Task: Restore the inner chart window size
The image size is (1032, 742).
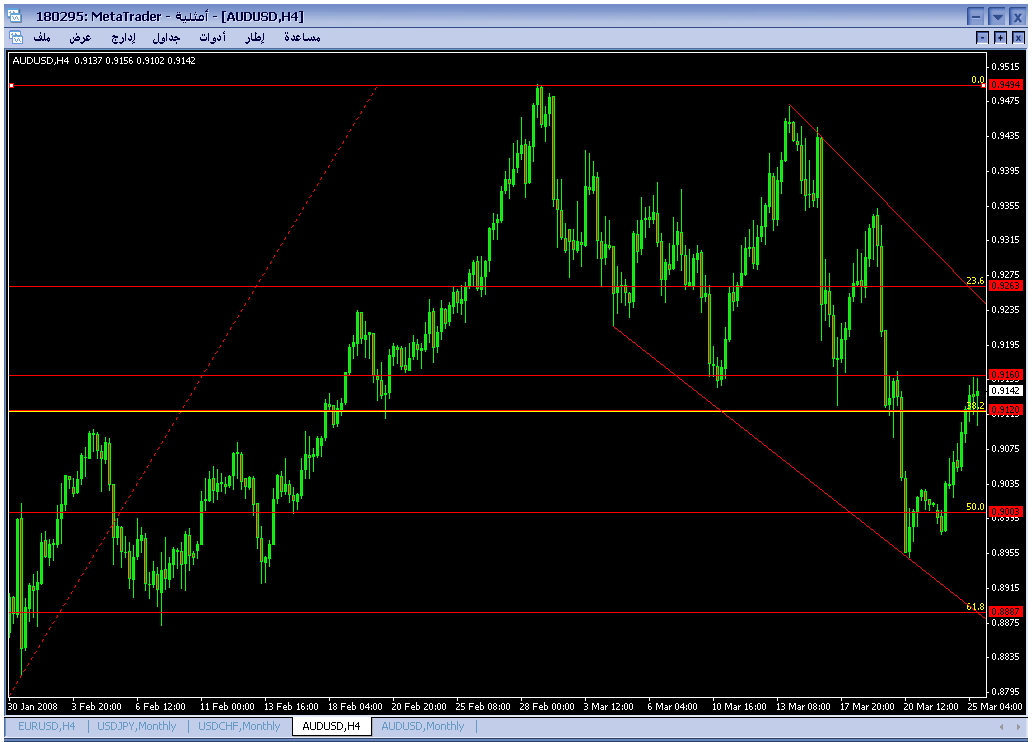Action: (x=1000, y=38)
